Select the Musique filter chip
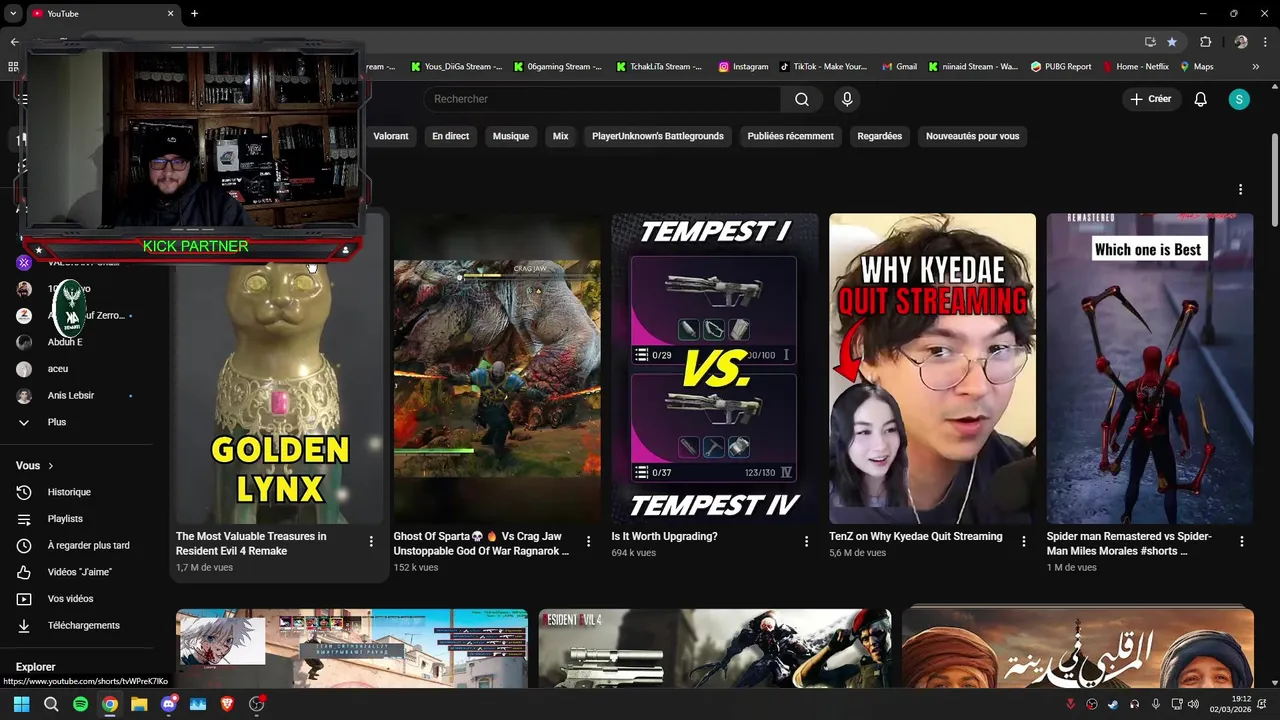The height and width of the screenshot is (720, 1280). pos(511,136)
